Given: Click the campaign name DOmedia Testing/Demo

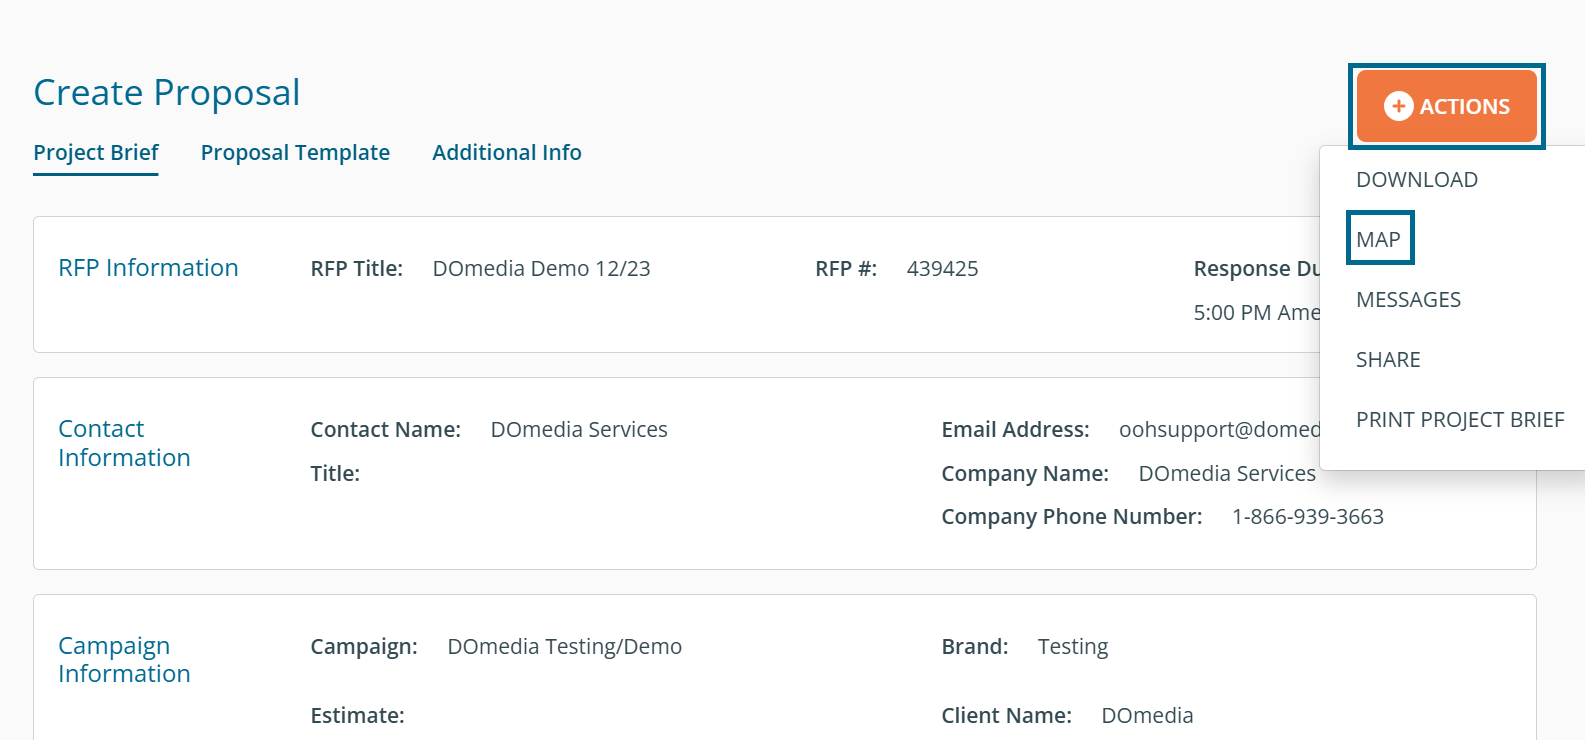Looking at the screenshot, I should click(x=564, y=647).
